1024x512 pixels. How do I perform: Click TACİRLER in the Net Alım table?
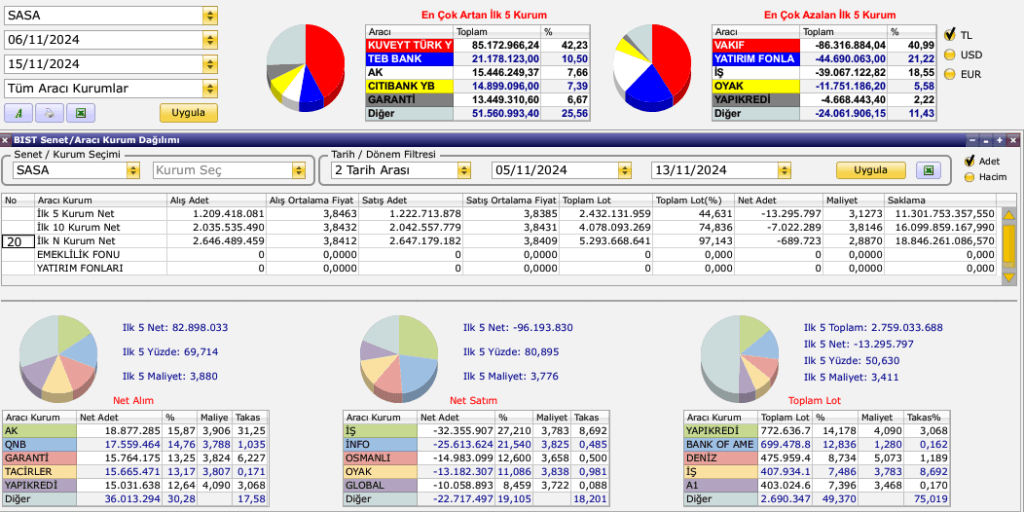[x=40, y=472]
